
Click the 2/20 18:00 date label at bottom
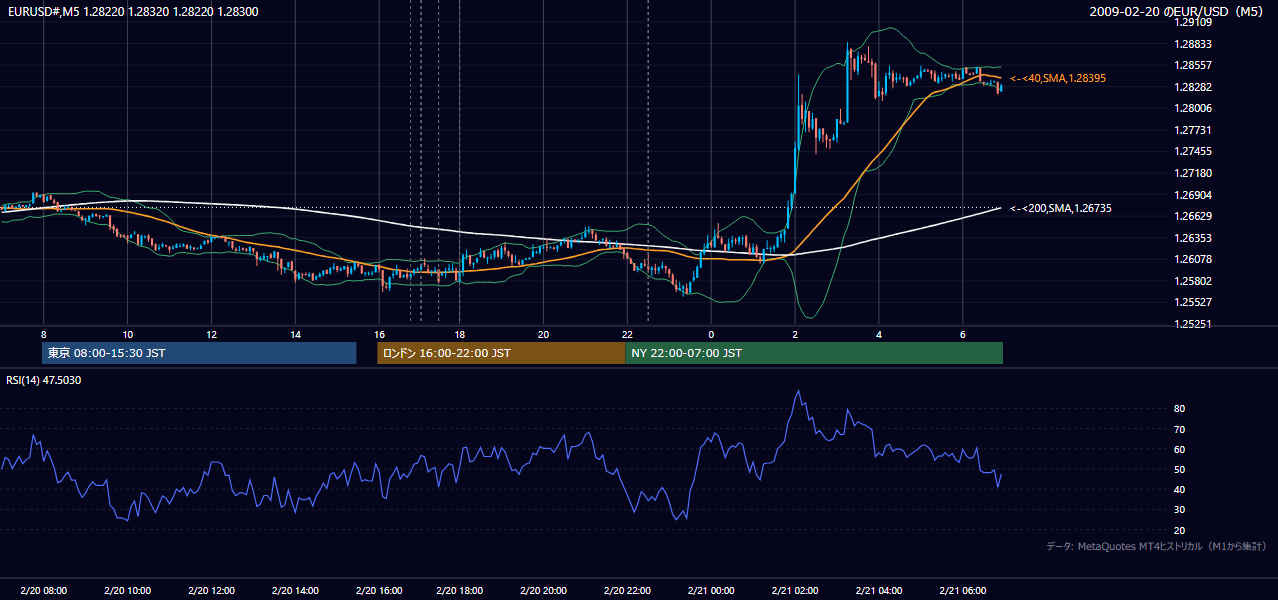point(459,590)
